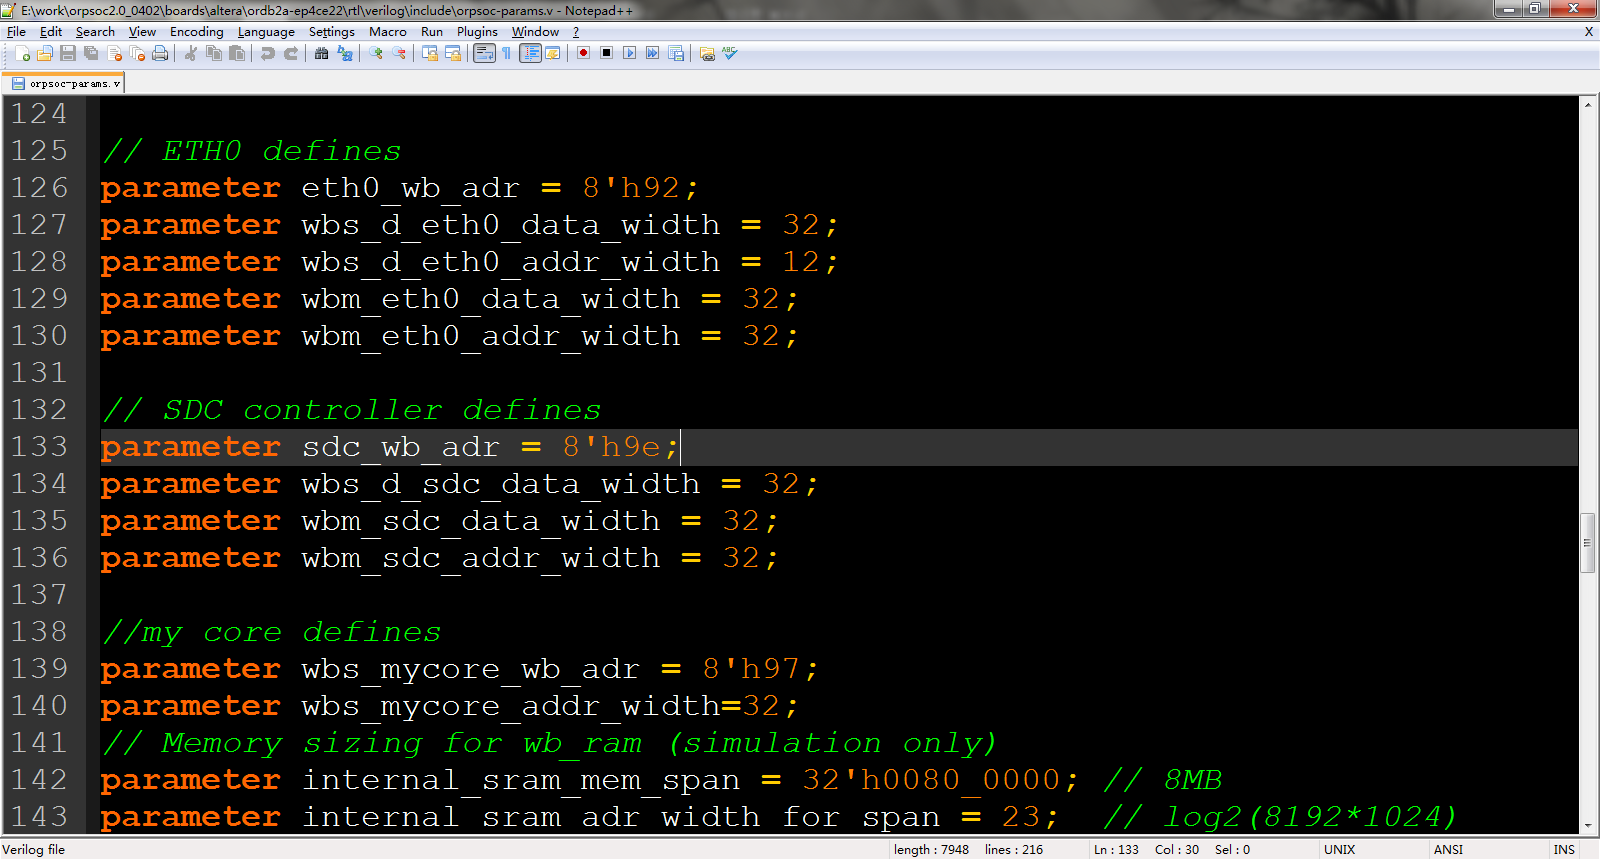Print the document using printer icon
The image size is (1600, 860).
coord(160,54)
